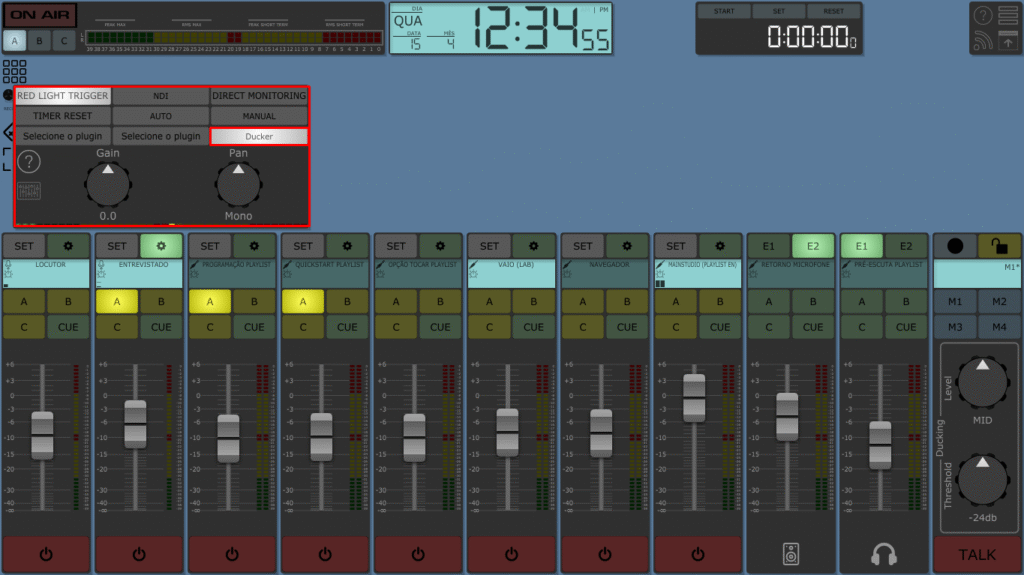
Task: Open gear settings on the LOCUTOR channel
Action: (68, 246)
